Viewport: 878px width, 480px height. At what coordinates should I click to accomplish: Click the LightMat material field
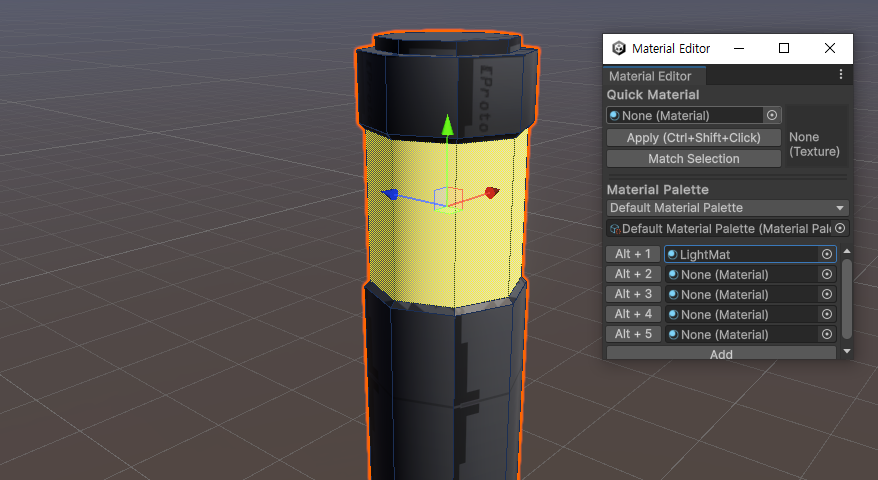click(x=742, y=255)
